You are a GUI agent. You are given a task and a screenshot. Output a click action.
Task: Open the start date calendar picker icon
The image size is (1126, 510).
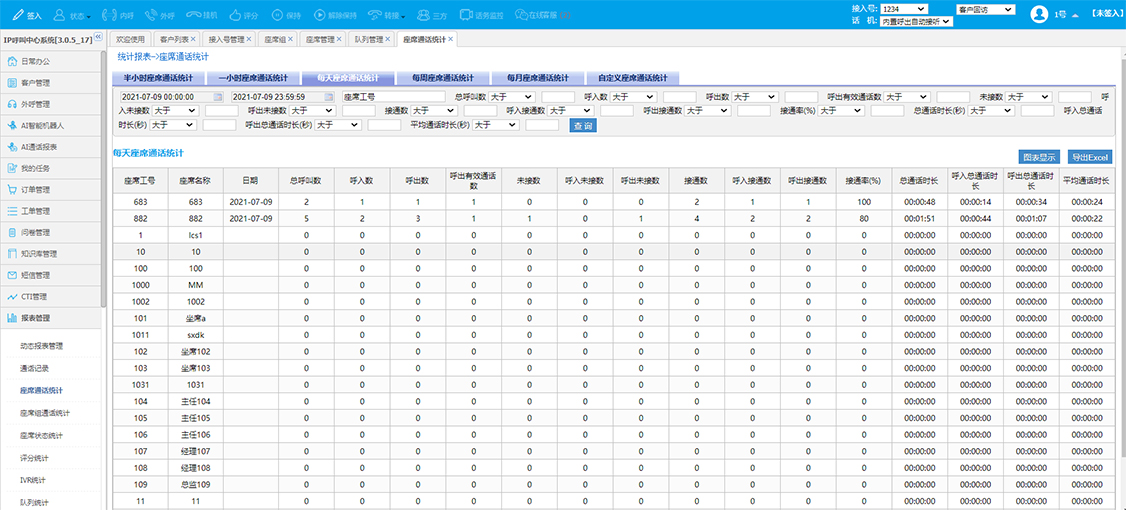pos(218,97)
